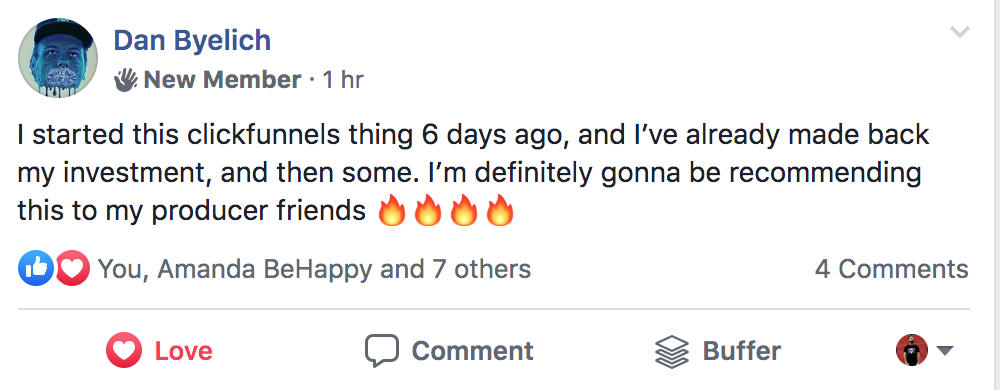The width and height of the screenshot is (1000, 390).
Task: View the 4 Comments link
Action: coord(892,269)
